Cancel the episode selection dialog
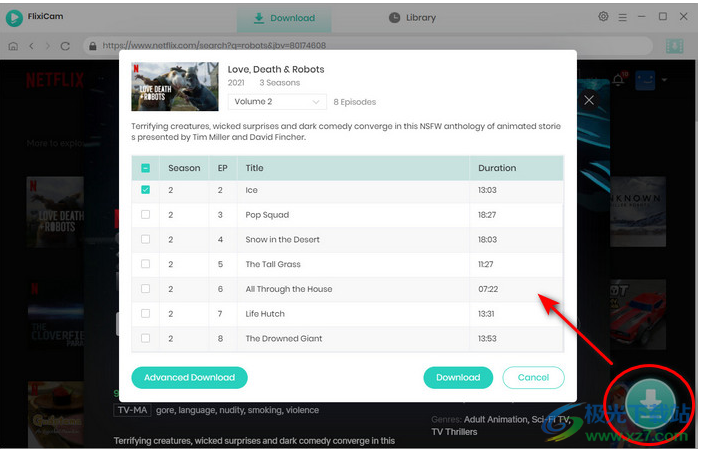 click(x=533, y=377)
